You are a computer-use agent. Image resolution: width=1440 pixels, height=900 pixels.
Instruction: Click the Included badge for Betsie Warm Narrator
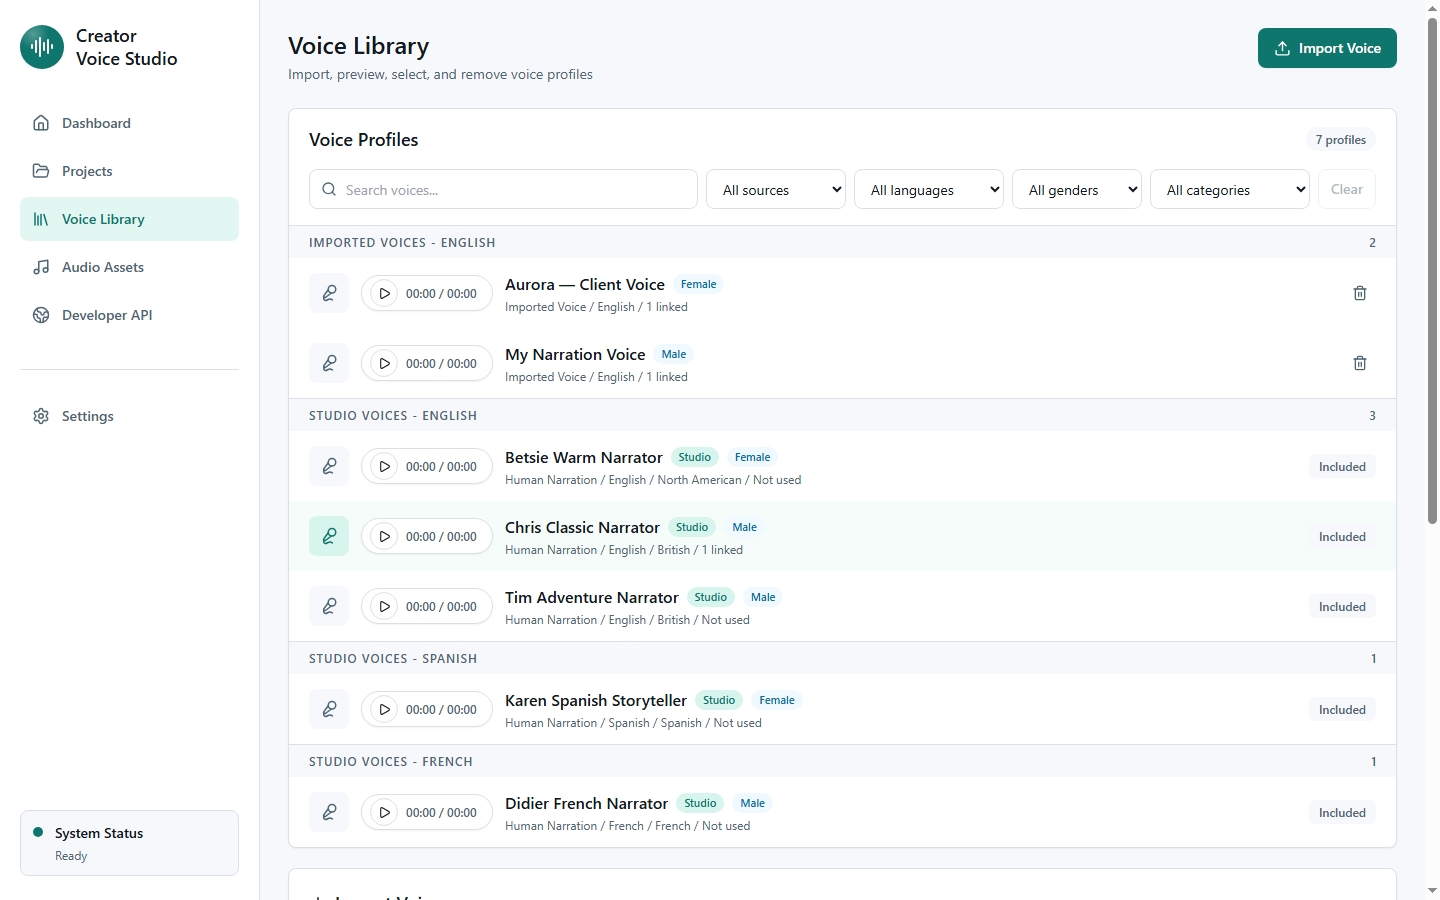coord(1342,467)
